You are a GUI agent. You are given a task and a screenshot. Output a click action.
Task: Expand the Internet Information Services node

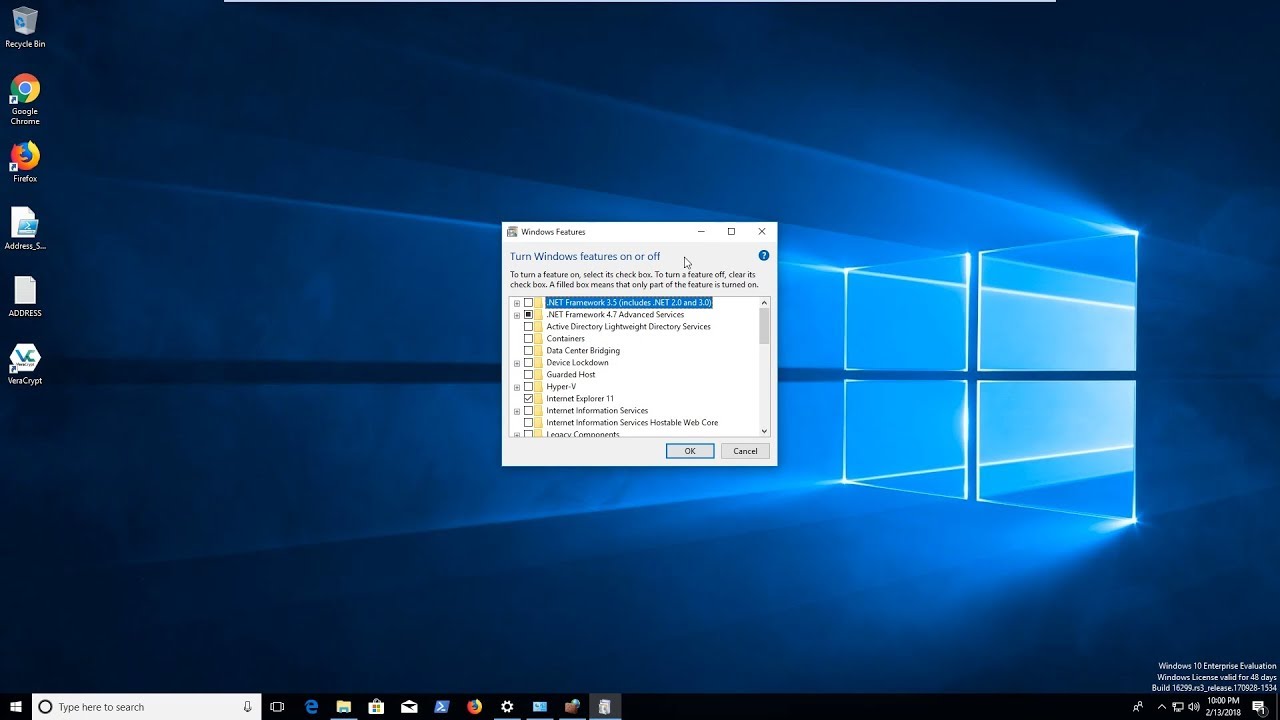[517, 411]
